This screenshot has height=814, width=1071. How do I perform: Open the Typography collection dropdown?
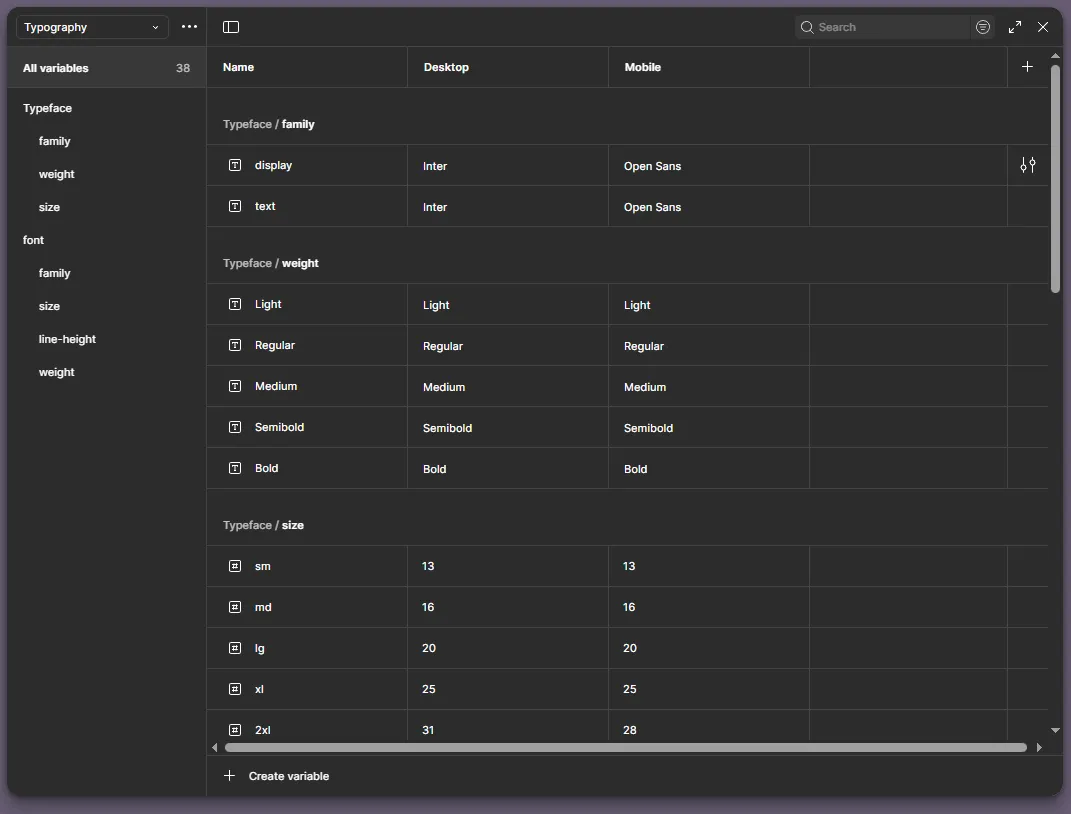pos(90,27)
